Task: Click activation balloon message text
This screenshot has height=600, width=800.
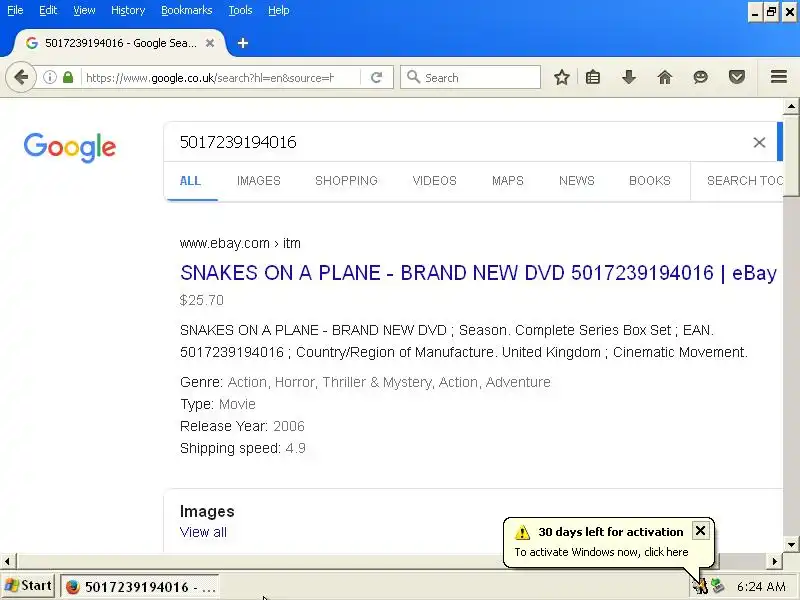Action: (x=601, y=552)
